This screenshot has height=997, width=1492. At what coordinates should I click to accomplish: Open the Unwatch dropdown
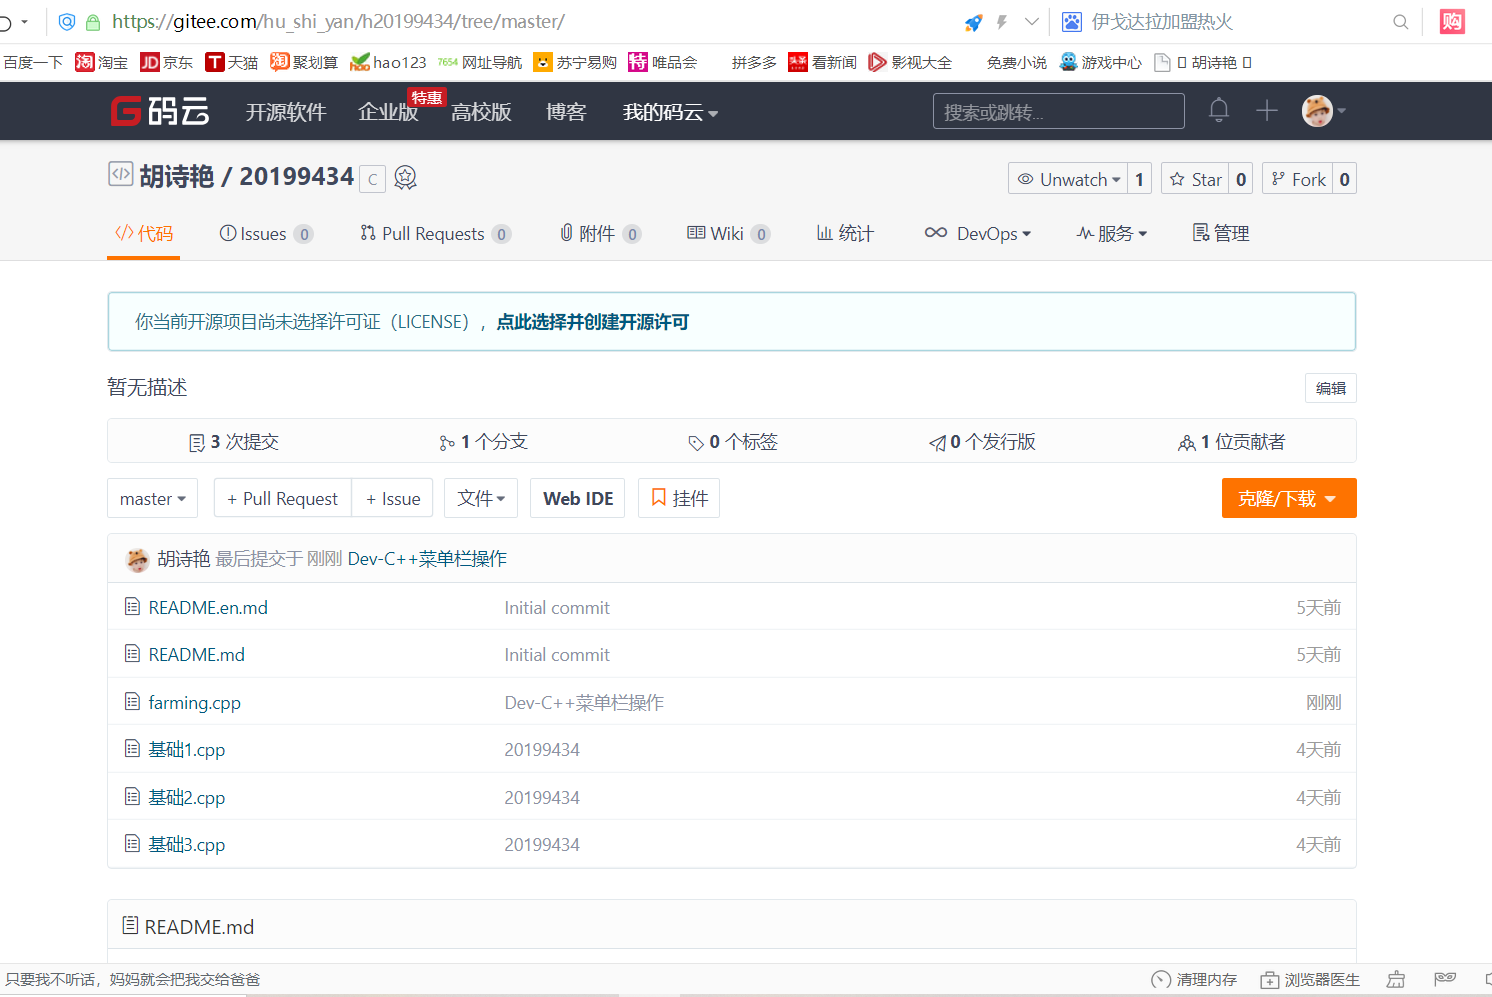[1068, 179]
